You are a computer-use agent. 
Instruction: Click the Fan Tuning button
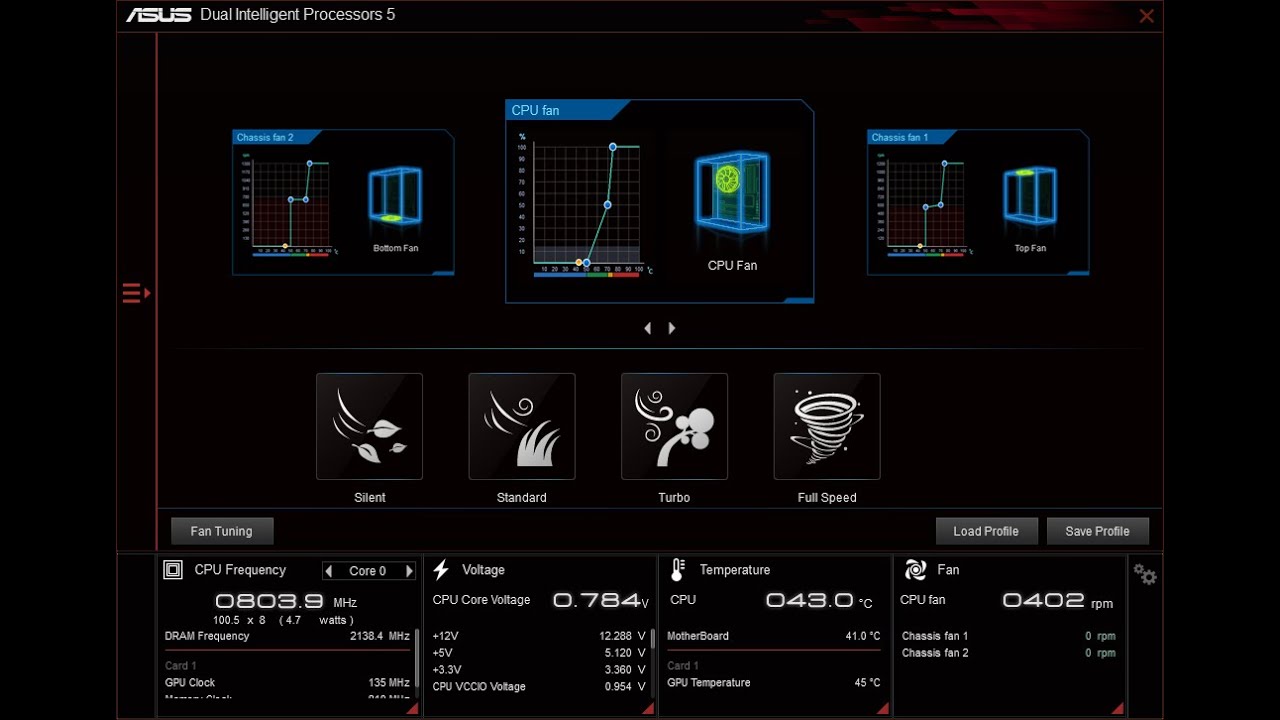pos(221,531)
